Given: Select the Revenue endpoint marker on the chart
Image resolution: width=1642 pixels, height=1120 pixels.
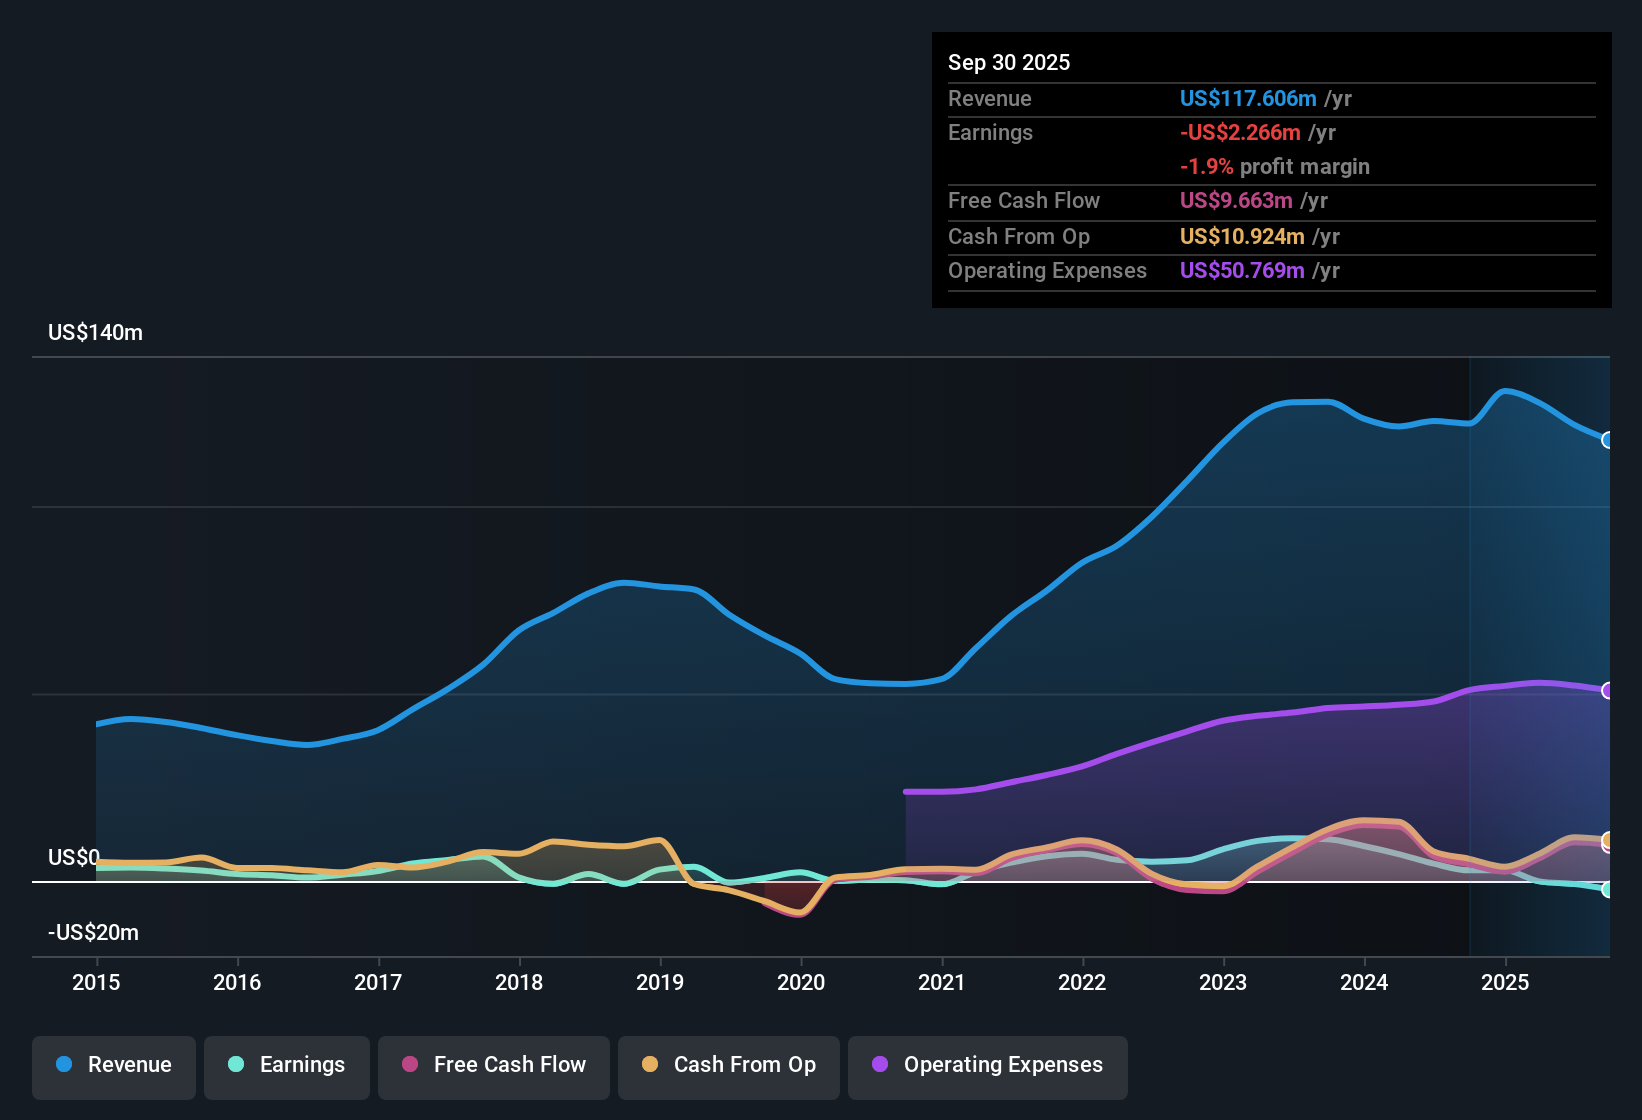Looking at the screenshot, I should click(x=1608, y=440).
